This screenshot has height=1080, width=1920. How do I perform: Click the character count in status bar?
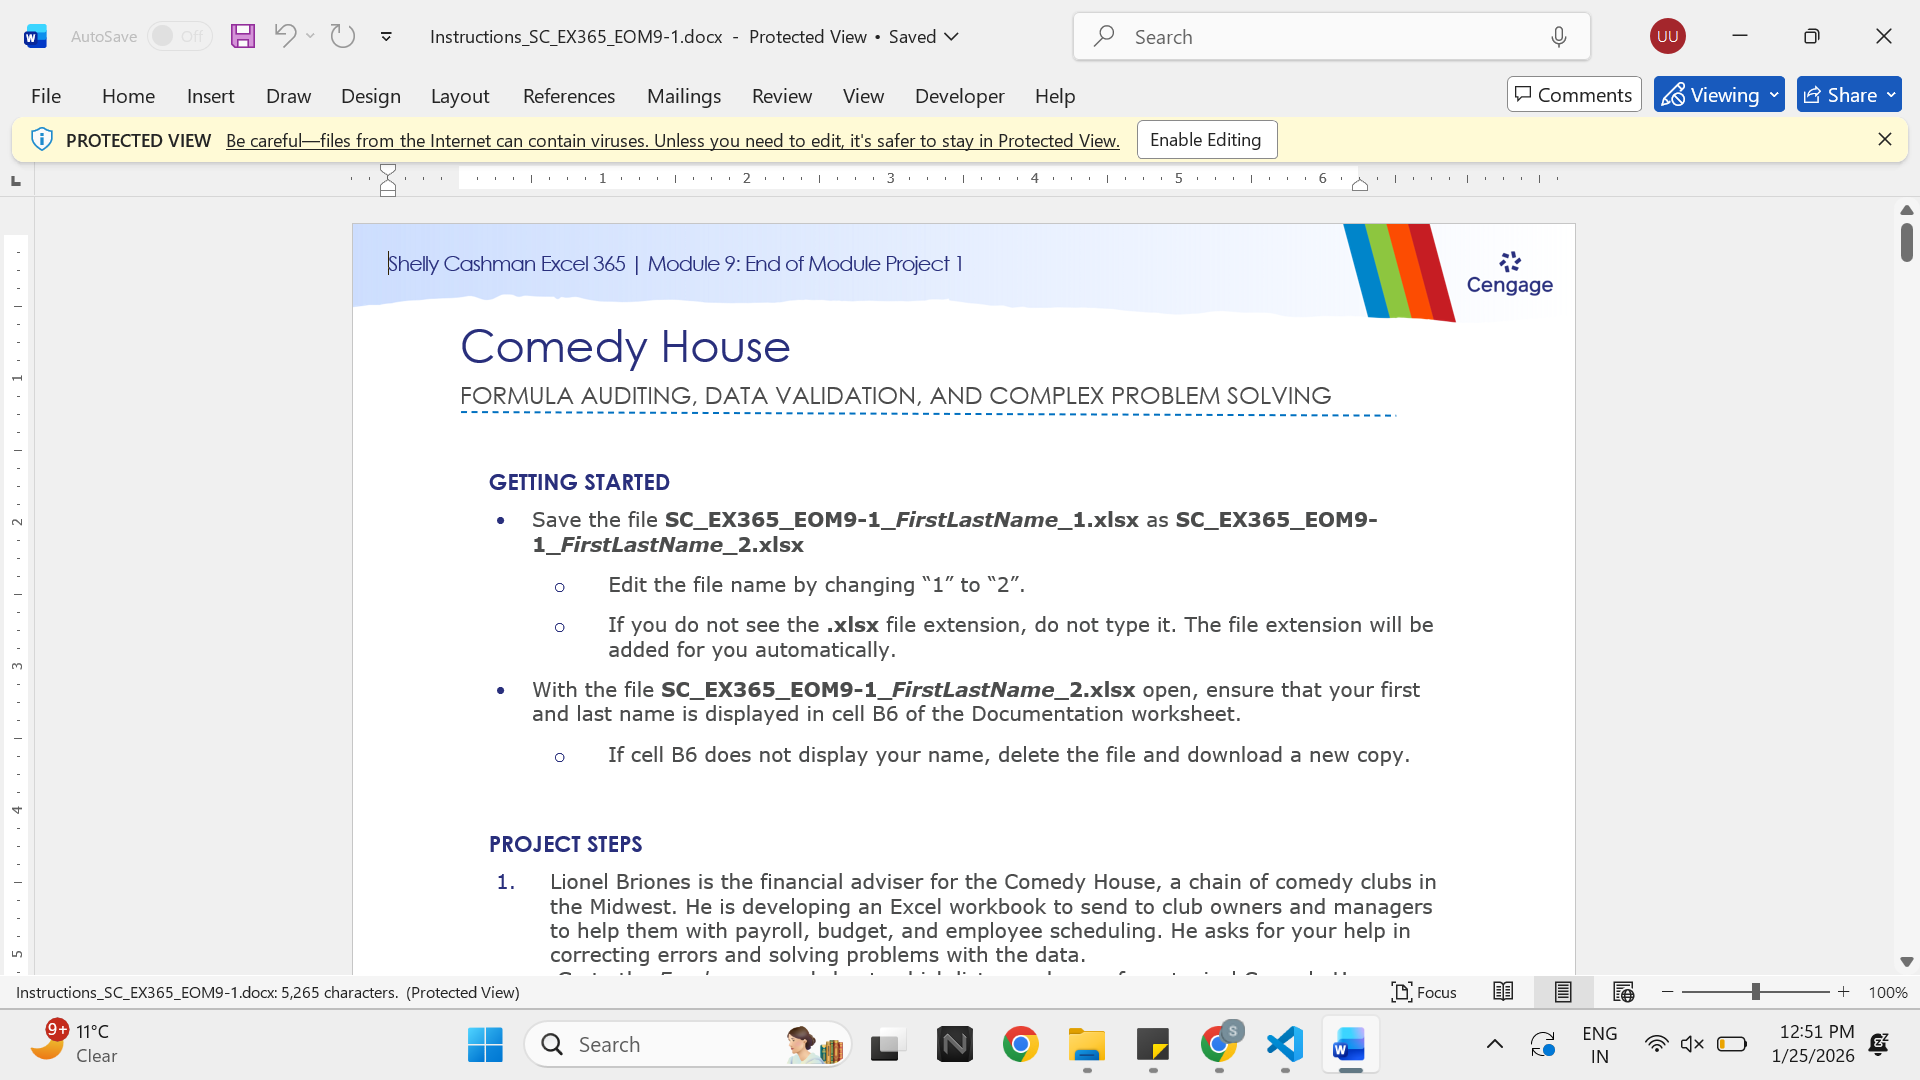coord(207,993)
